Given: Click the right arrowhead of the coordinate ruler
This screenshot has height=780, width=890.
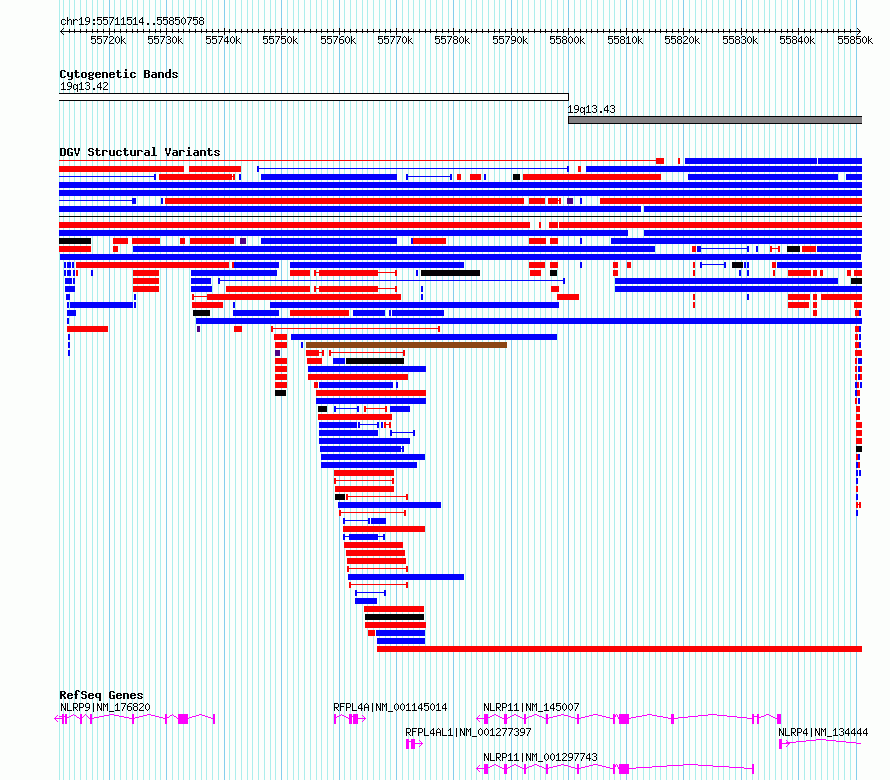Looking at the screenshot, I should pyautogui.click(x=859, y=31).
